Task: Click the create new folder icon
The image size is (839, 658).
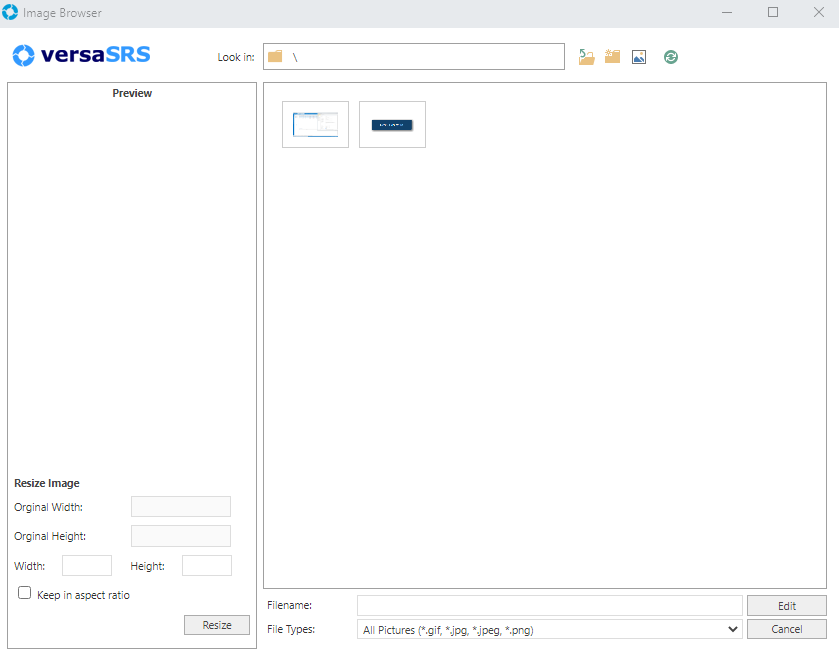Action: tap(613, 57)
